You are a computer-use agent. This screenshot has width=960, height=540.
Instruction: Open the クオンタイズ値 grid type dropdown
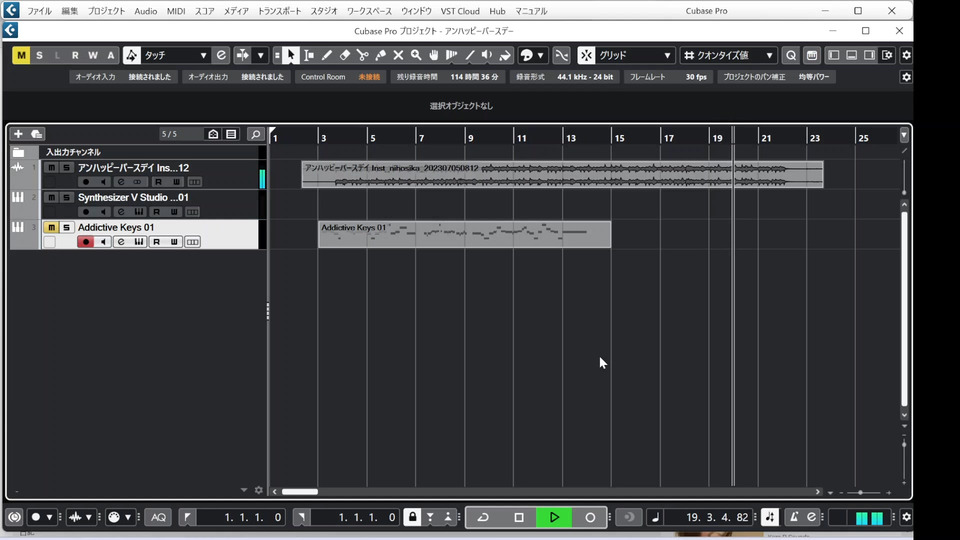[x=729, y=55]
